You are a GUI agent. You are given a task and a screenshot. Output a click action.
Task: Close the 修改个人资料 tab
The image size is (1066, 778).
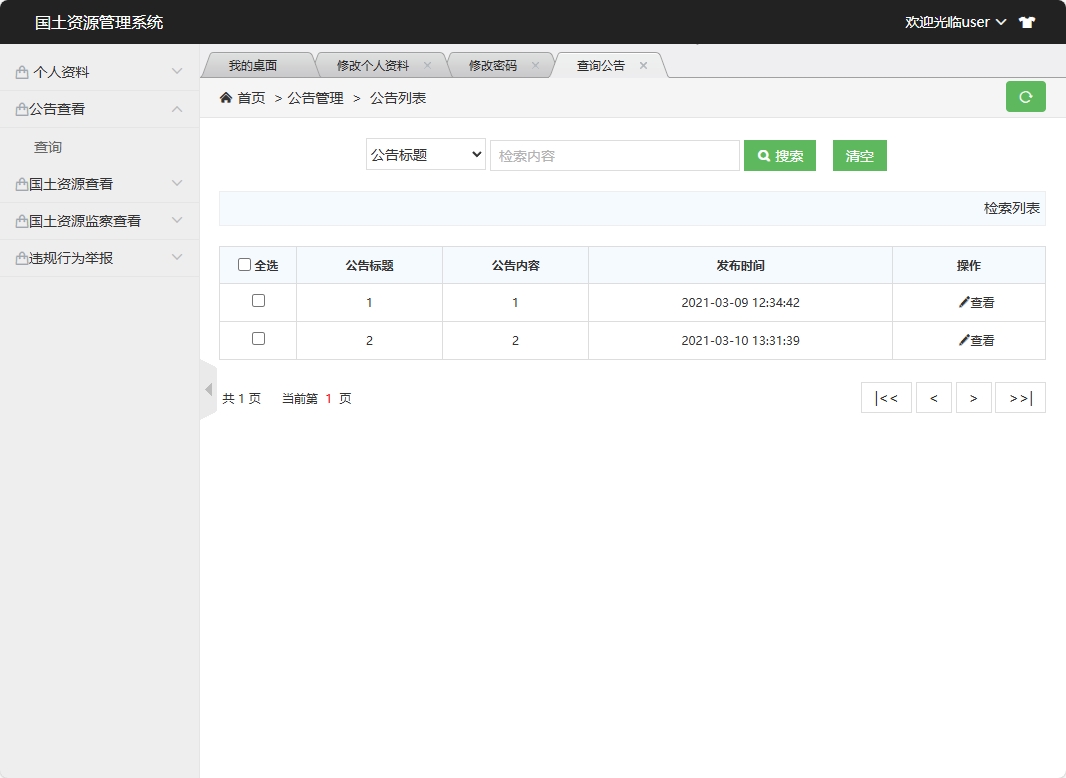(x=427, y=66)
